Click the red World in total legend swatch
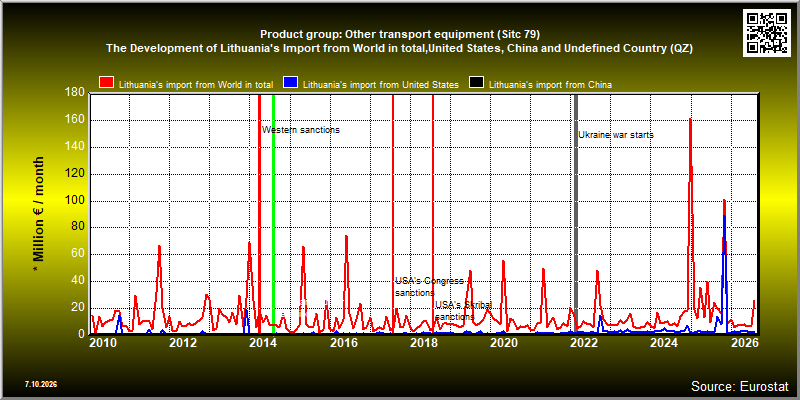The image size is (800, 400). [107, 83]
